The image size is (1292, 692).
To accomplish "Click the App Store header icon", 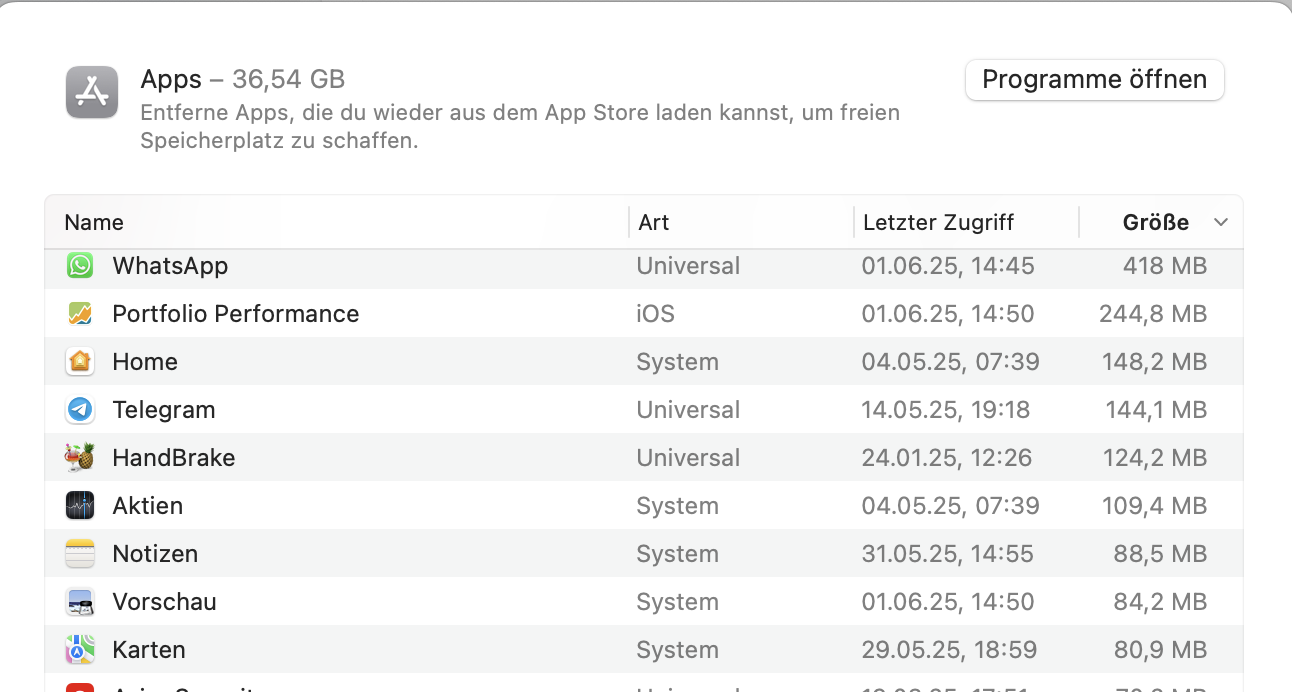I will tap(92, 92).
